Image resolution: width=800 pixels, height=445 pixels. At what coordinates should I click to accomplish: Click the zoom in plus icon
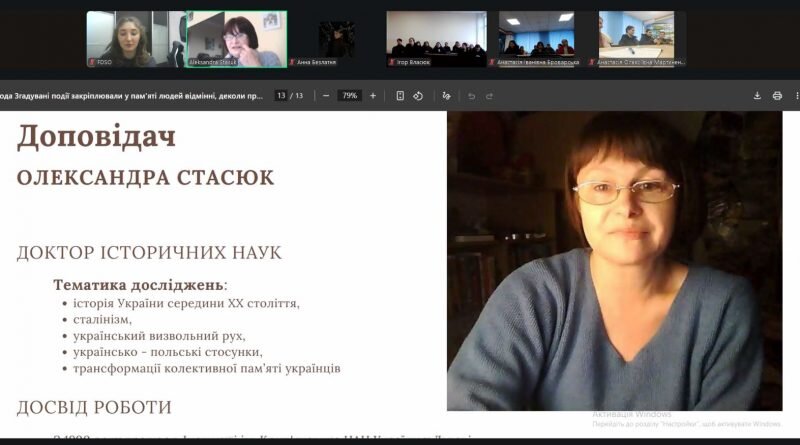373,95
